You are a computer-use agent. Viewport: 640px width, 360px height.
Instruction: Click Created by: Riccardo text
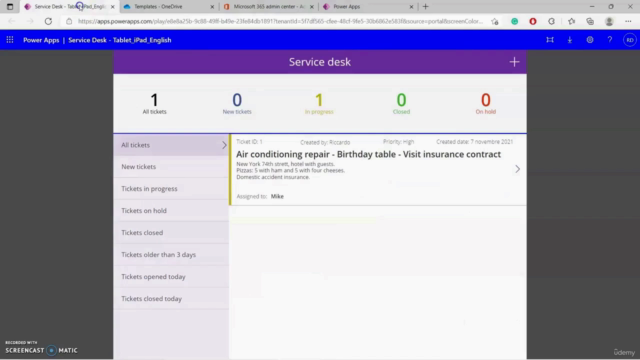(x=325, y=142)
